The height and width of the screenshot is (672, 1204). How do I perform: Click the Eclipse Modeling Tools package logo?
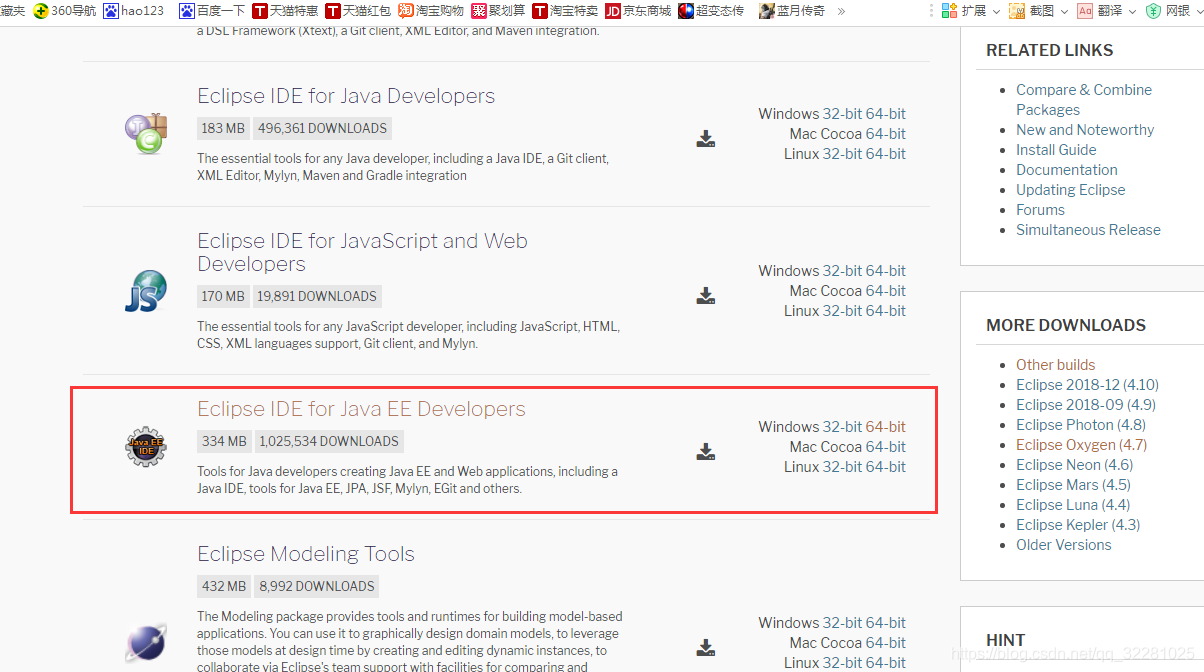(146, 643)
